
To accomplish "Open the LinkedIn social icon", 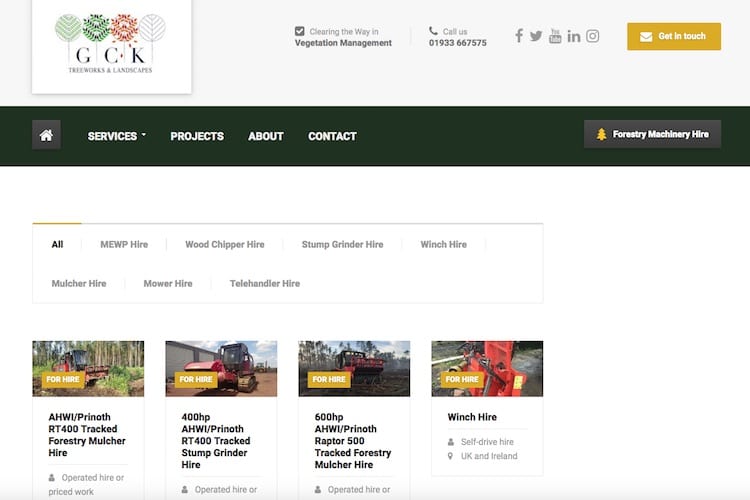I will pyautogui.click(x=574, y=36).
